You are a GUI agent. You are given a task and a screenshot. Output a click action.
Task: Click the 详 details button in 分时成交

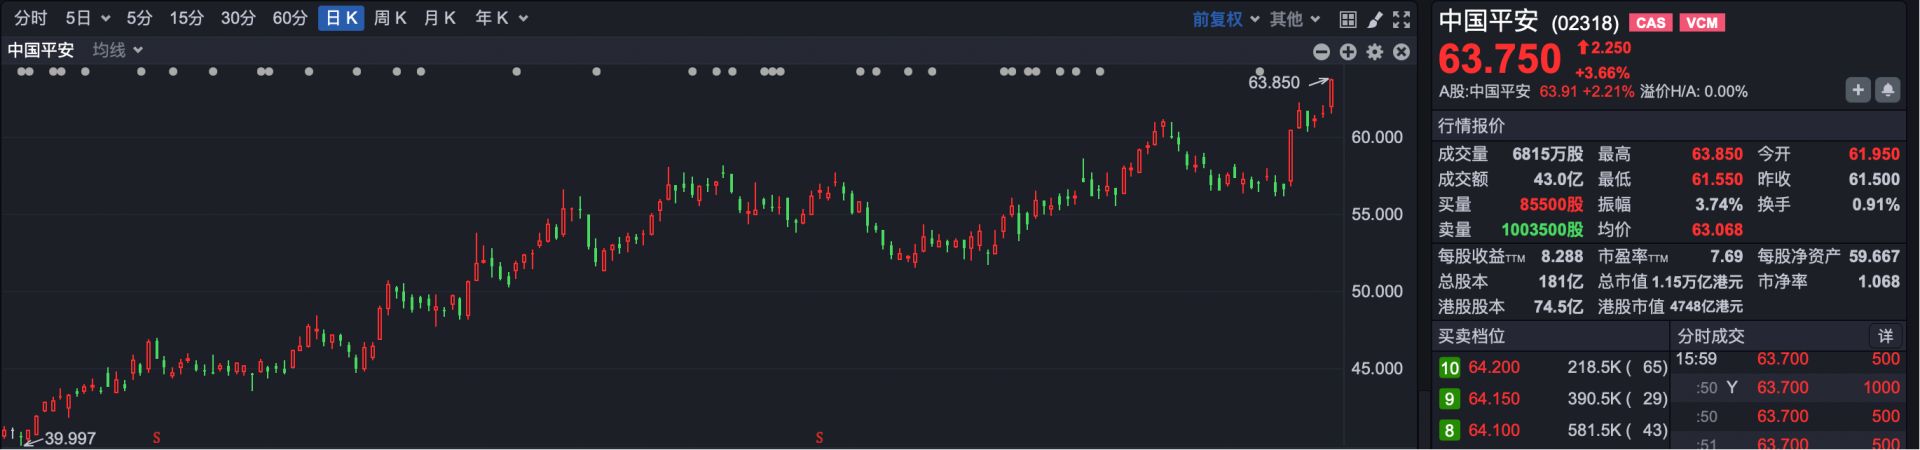[x=1885, y=336]
